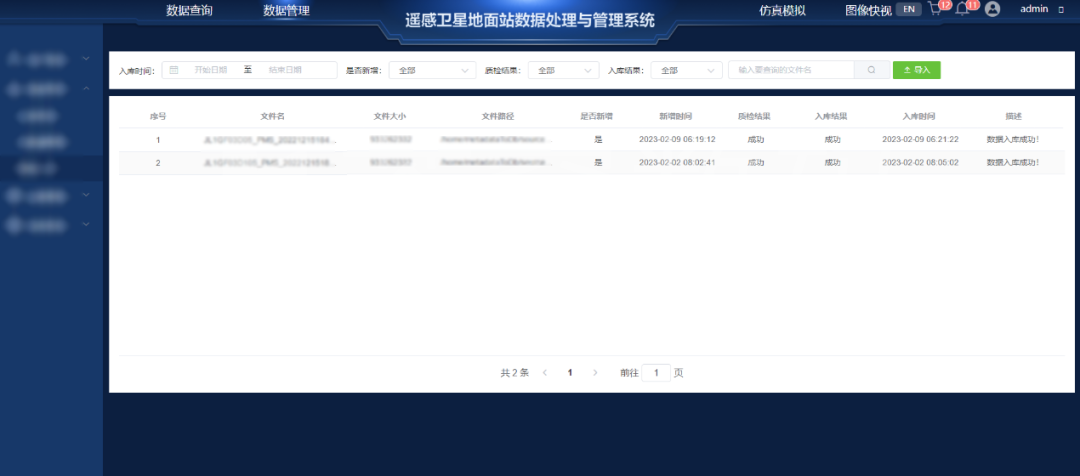
Task: Click the 文件路径 column header
Action: point(498,116)
